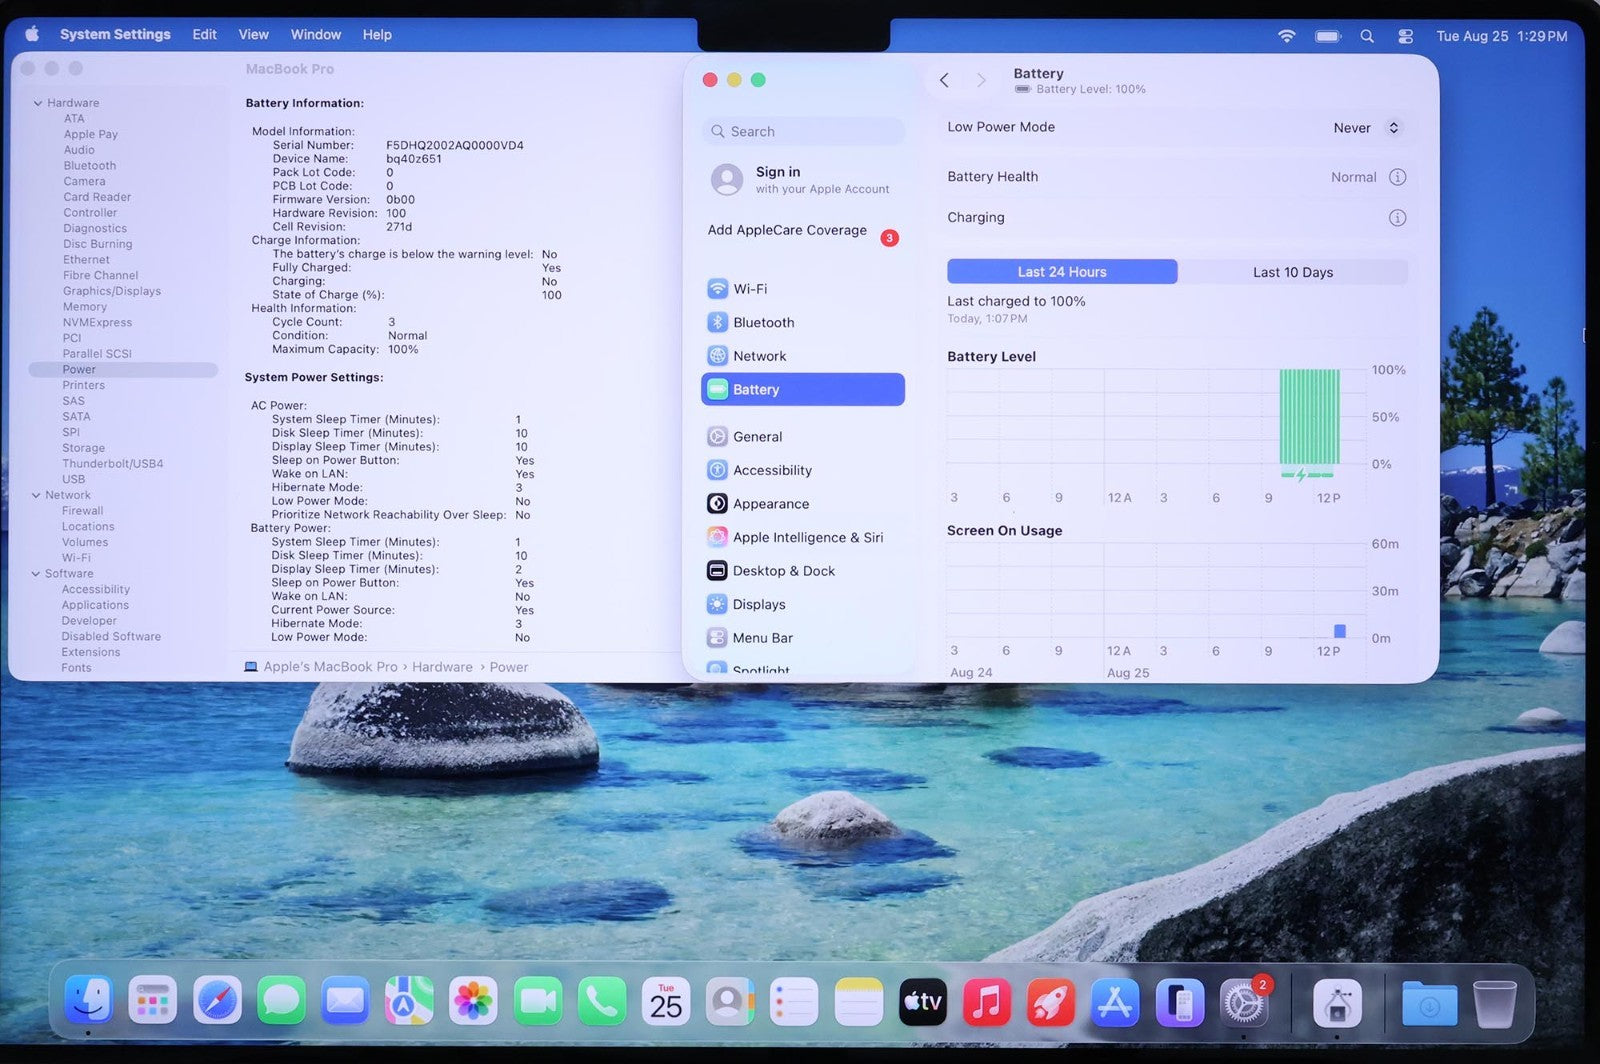The width and height of the screenshot is (1600, 1064).
Task: Open Wi-Fi settings in the sidebar
Action: click(803, 289)
